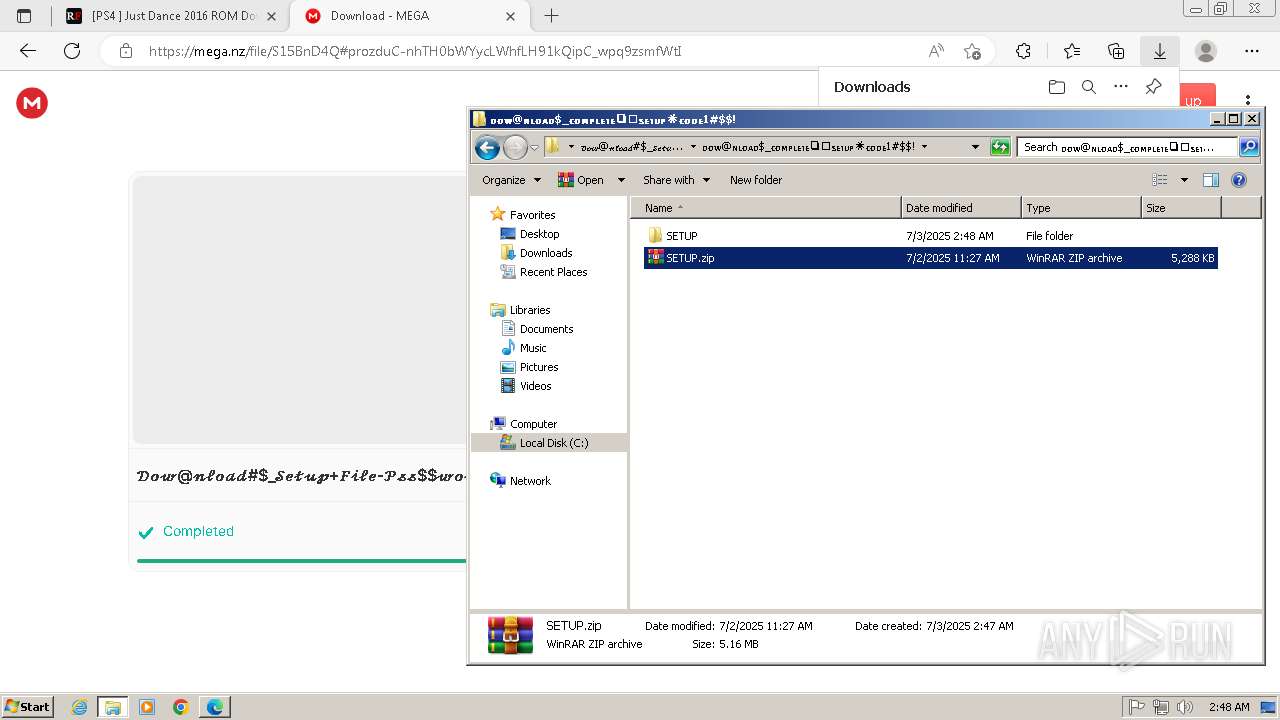Open Internet Explorer from taskbar
The image size is (1280, 720).
(80, 707)
